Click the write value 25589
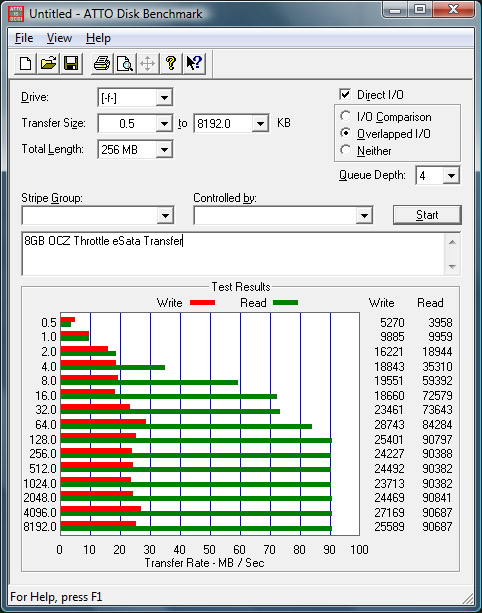 pos(389,527)
